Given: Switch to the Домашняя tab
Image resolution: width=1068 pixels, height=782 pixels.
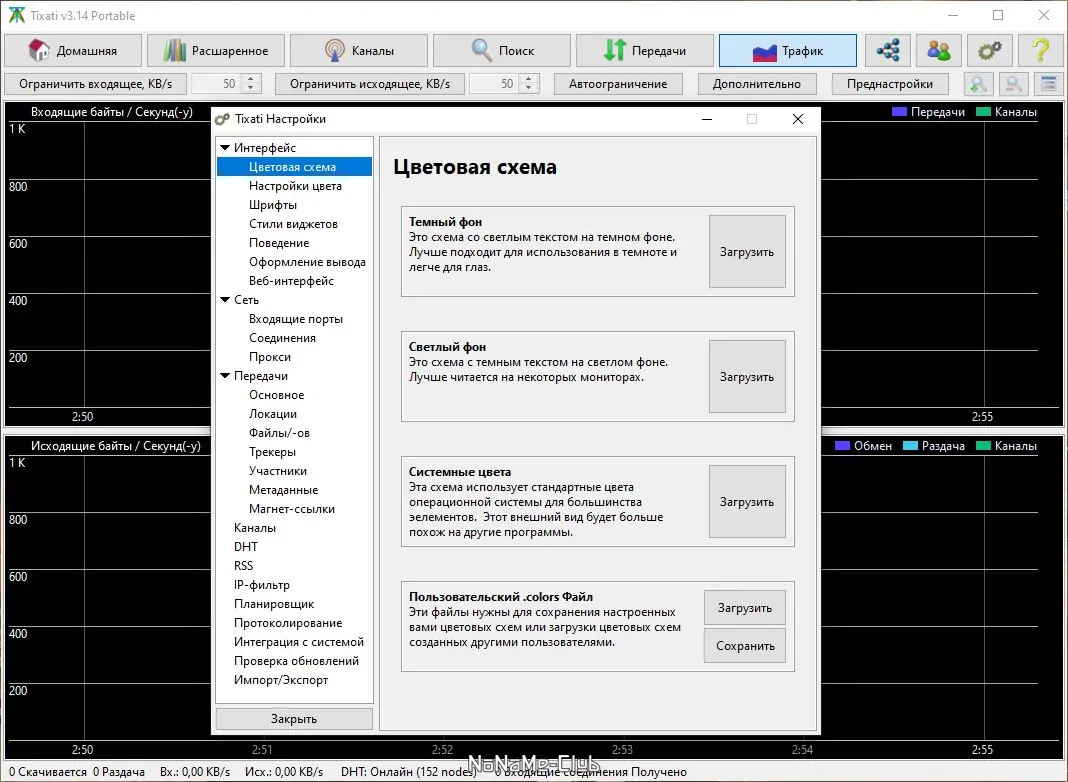Looking at the screenshot, I should (72, 50).
